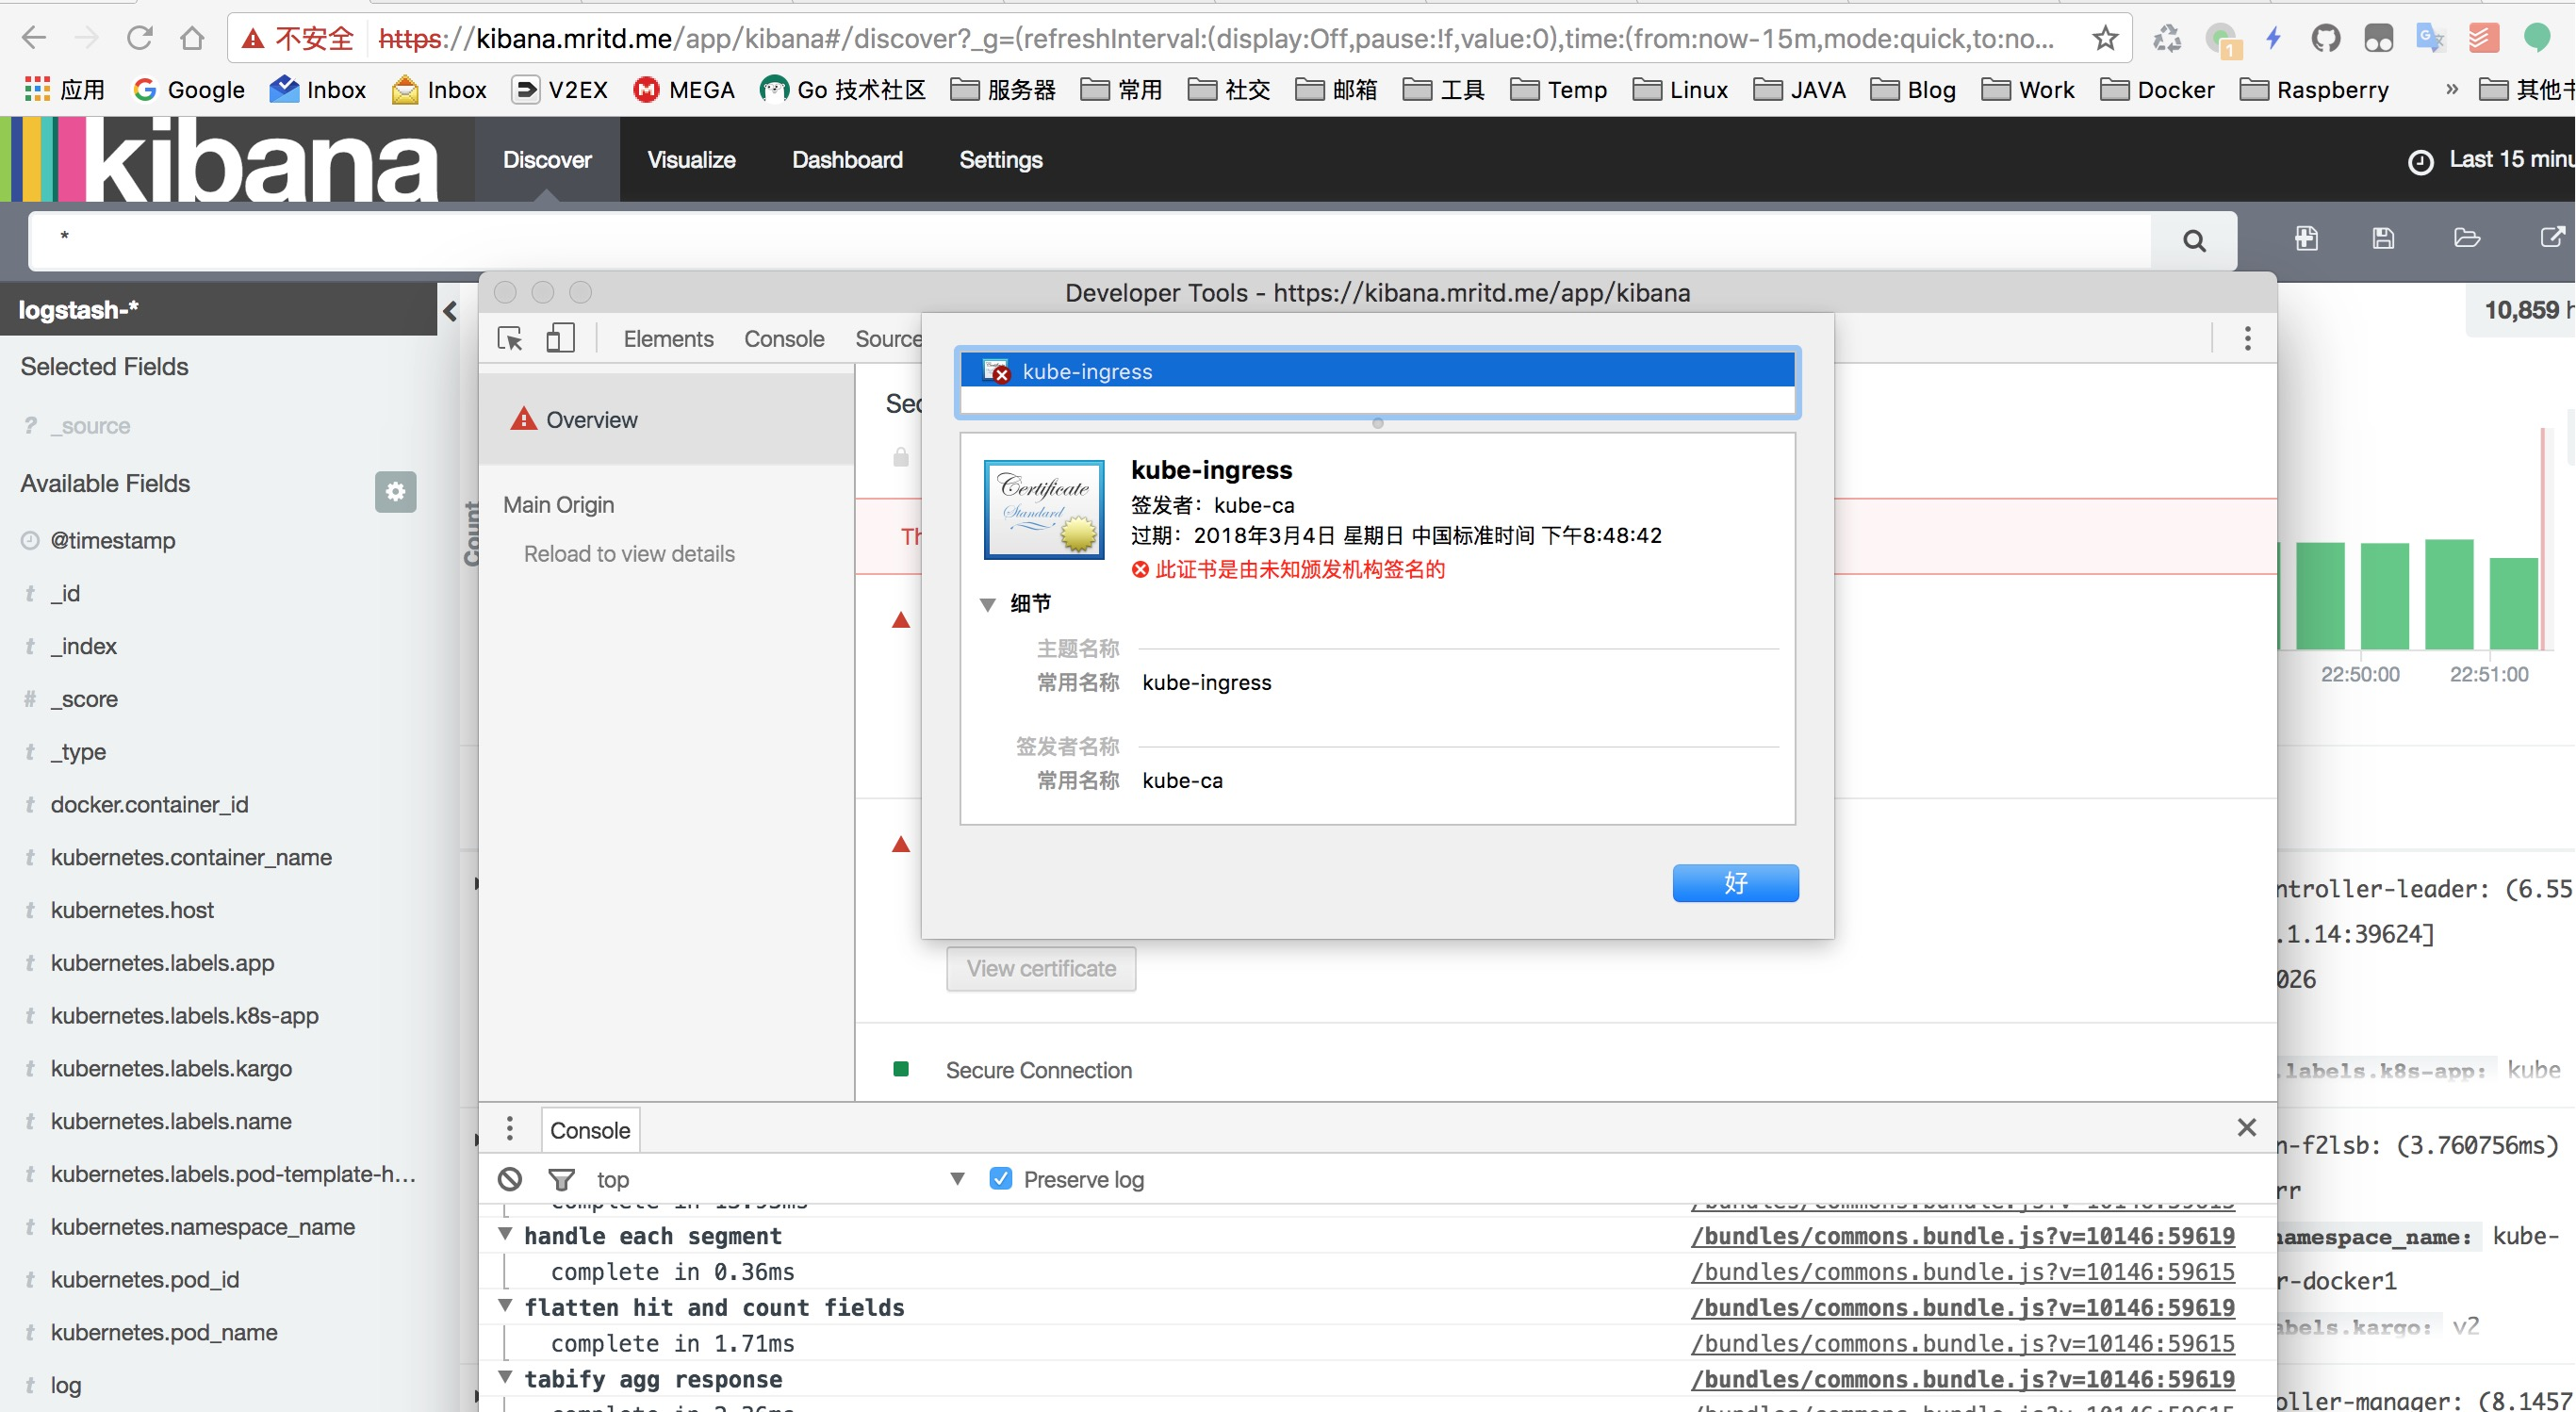Click the 好 button in certificate dialog

[1735, 883]
